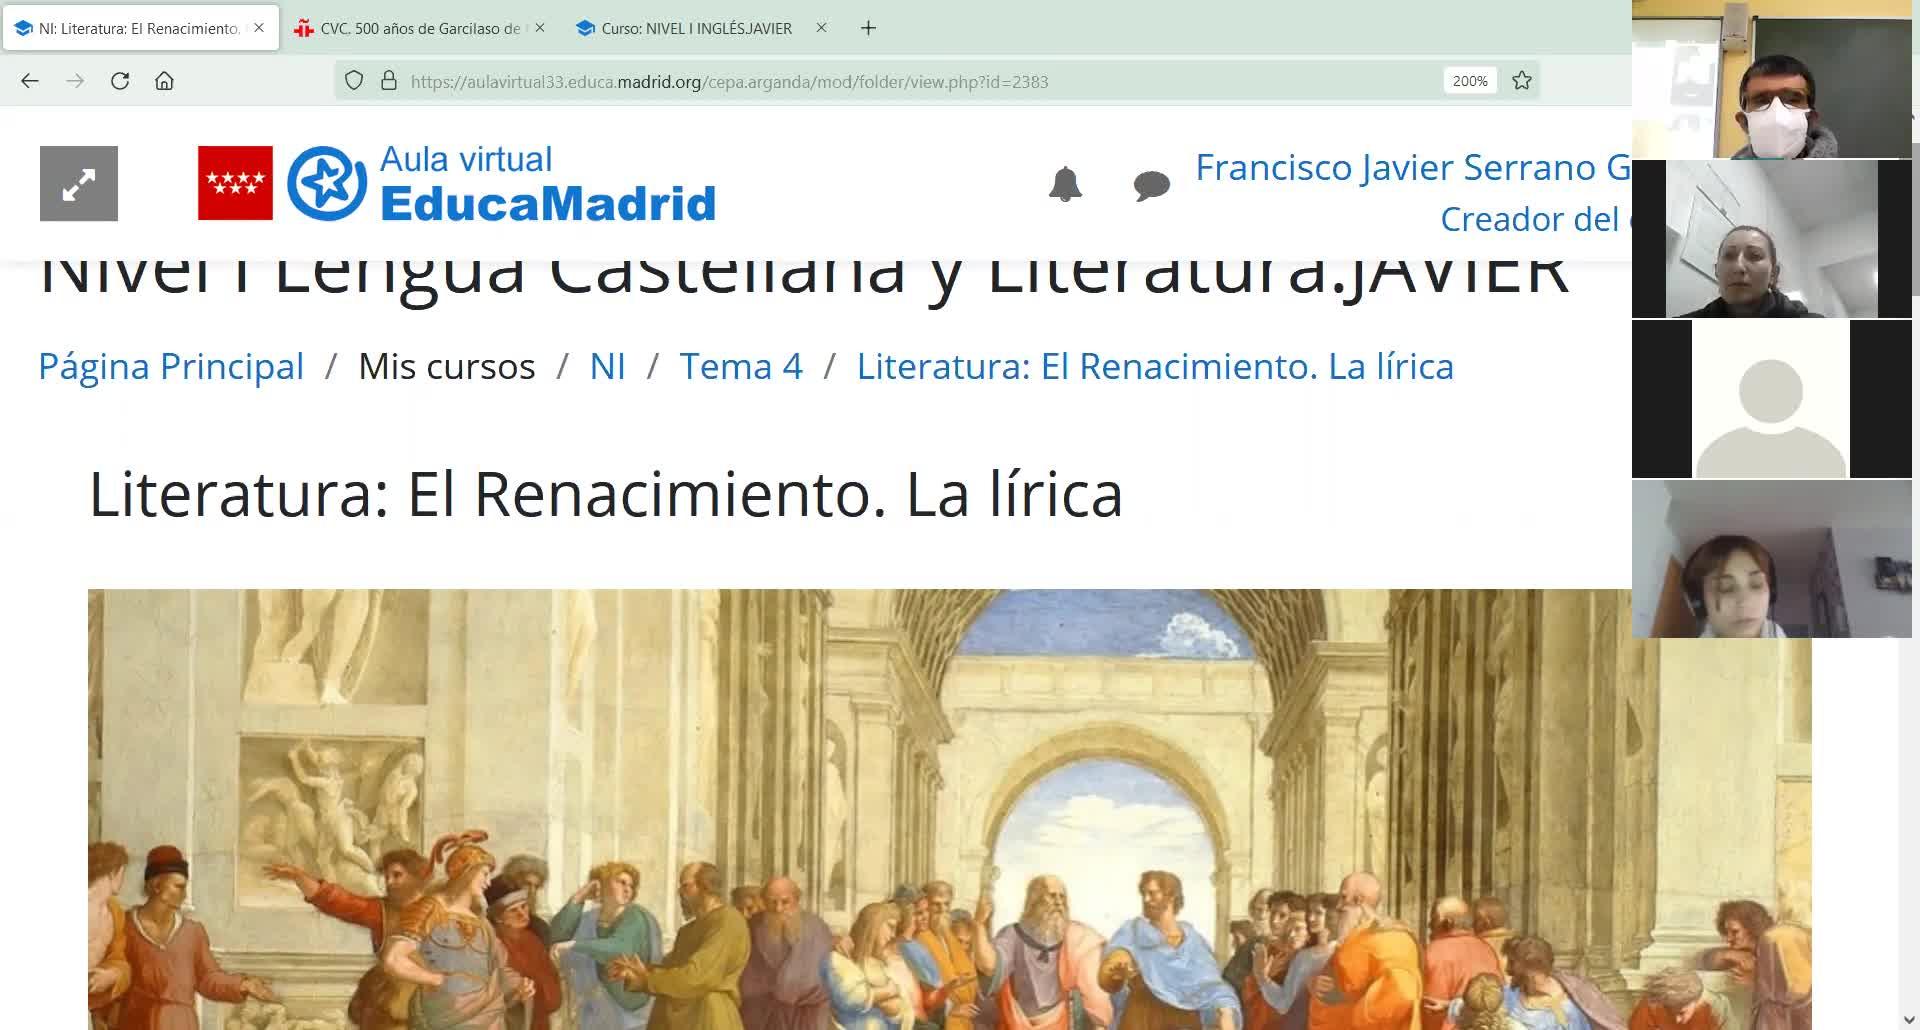The width and height of the screenshot is (1920, 1030).
Task: Open the messages speech bubble
Action: (x=1151, y=185)
